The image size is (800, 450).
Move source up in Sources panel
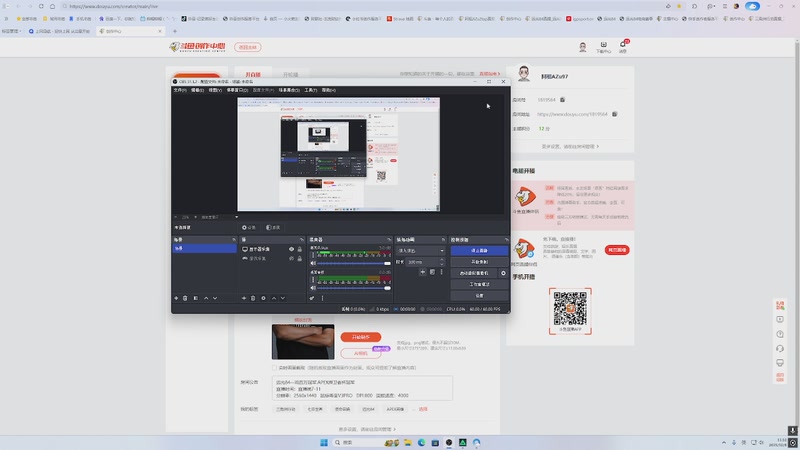(x=273, y=298)
